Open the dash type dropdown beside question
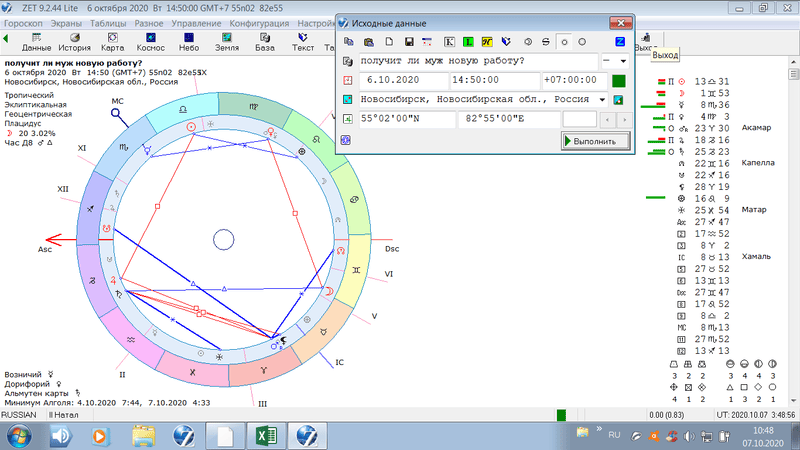 coord(623,61)
